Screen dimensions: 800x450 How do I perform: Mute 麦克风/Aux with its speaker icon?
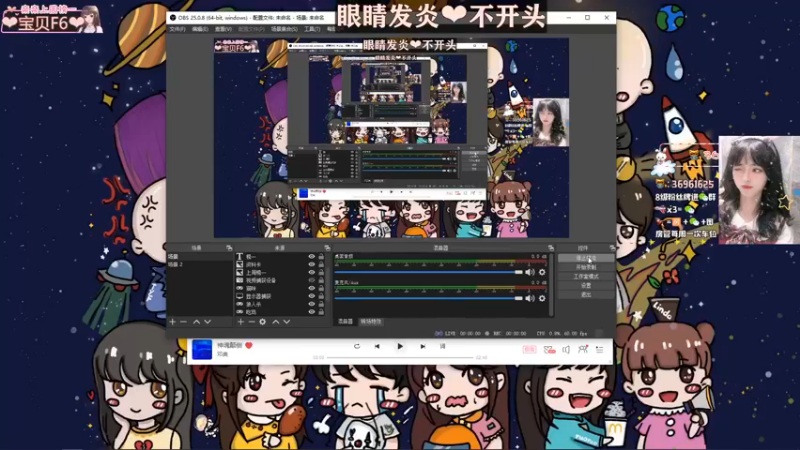(x=530, y=298)
